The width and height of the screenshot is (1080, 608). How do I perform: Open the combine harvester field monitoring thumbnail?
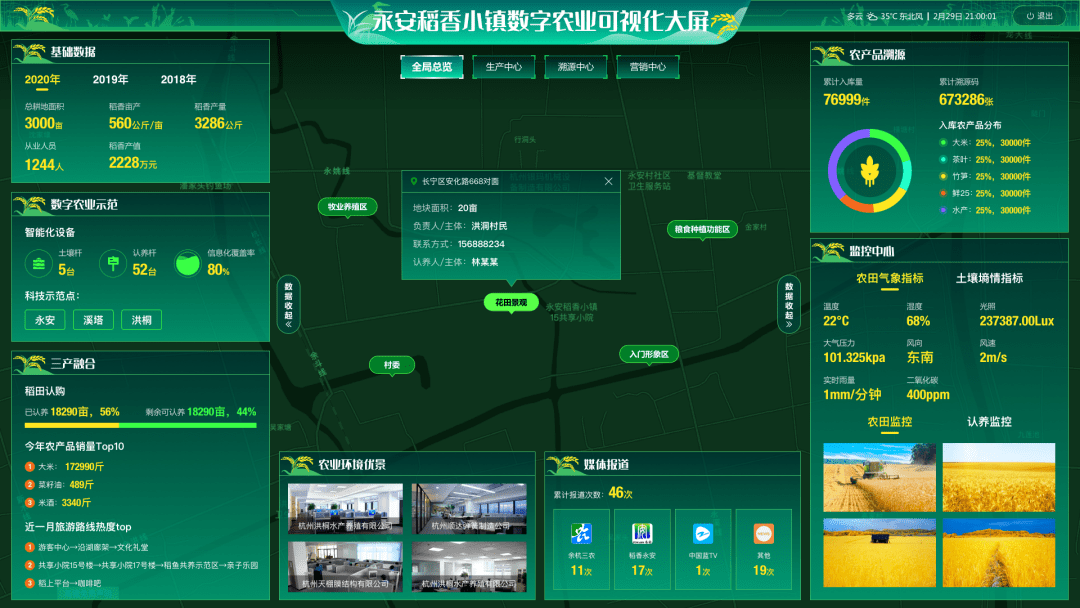click(x=879, y=478)
